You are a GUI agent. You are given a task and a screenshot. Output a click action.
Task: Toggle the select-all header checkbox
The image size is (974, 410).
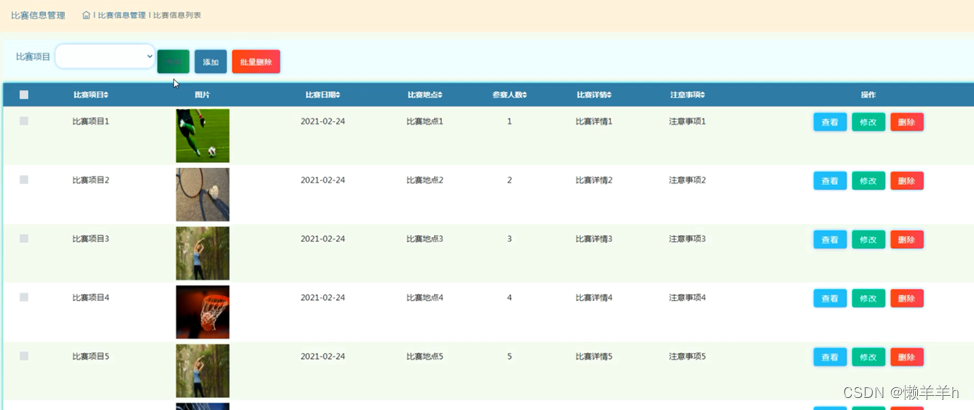(24, 95)
